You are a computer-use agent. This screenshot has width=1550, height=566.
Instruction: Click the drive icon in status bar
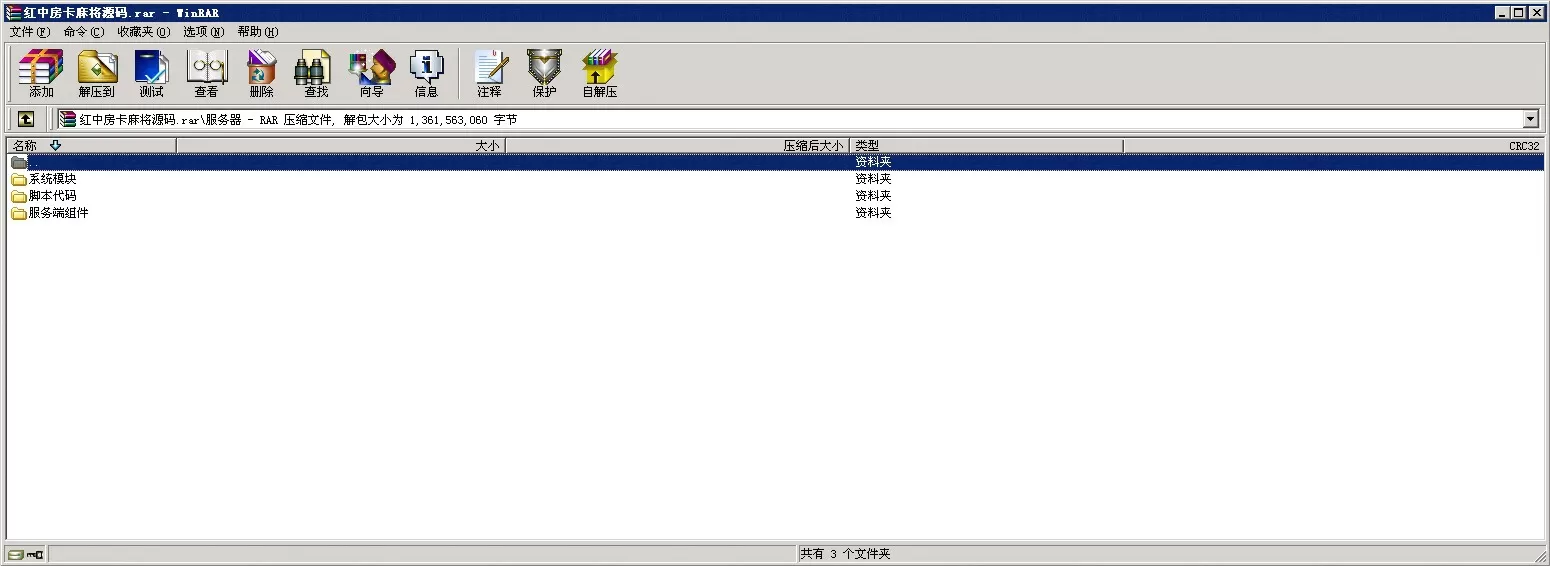tap(15, 554)
